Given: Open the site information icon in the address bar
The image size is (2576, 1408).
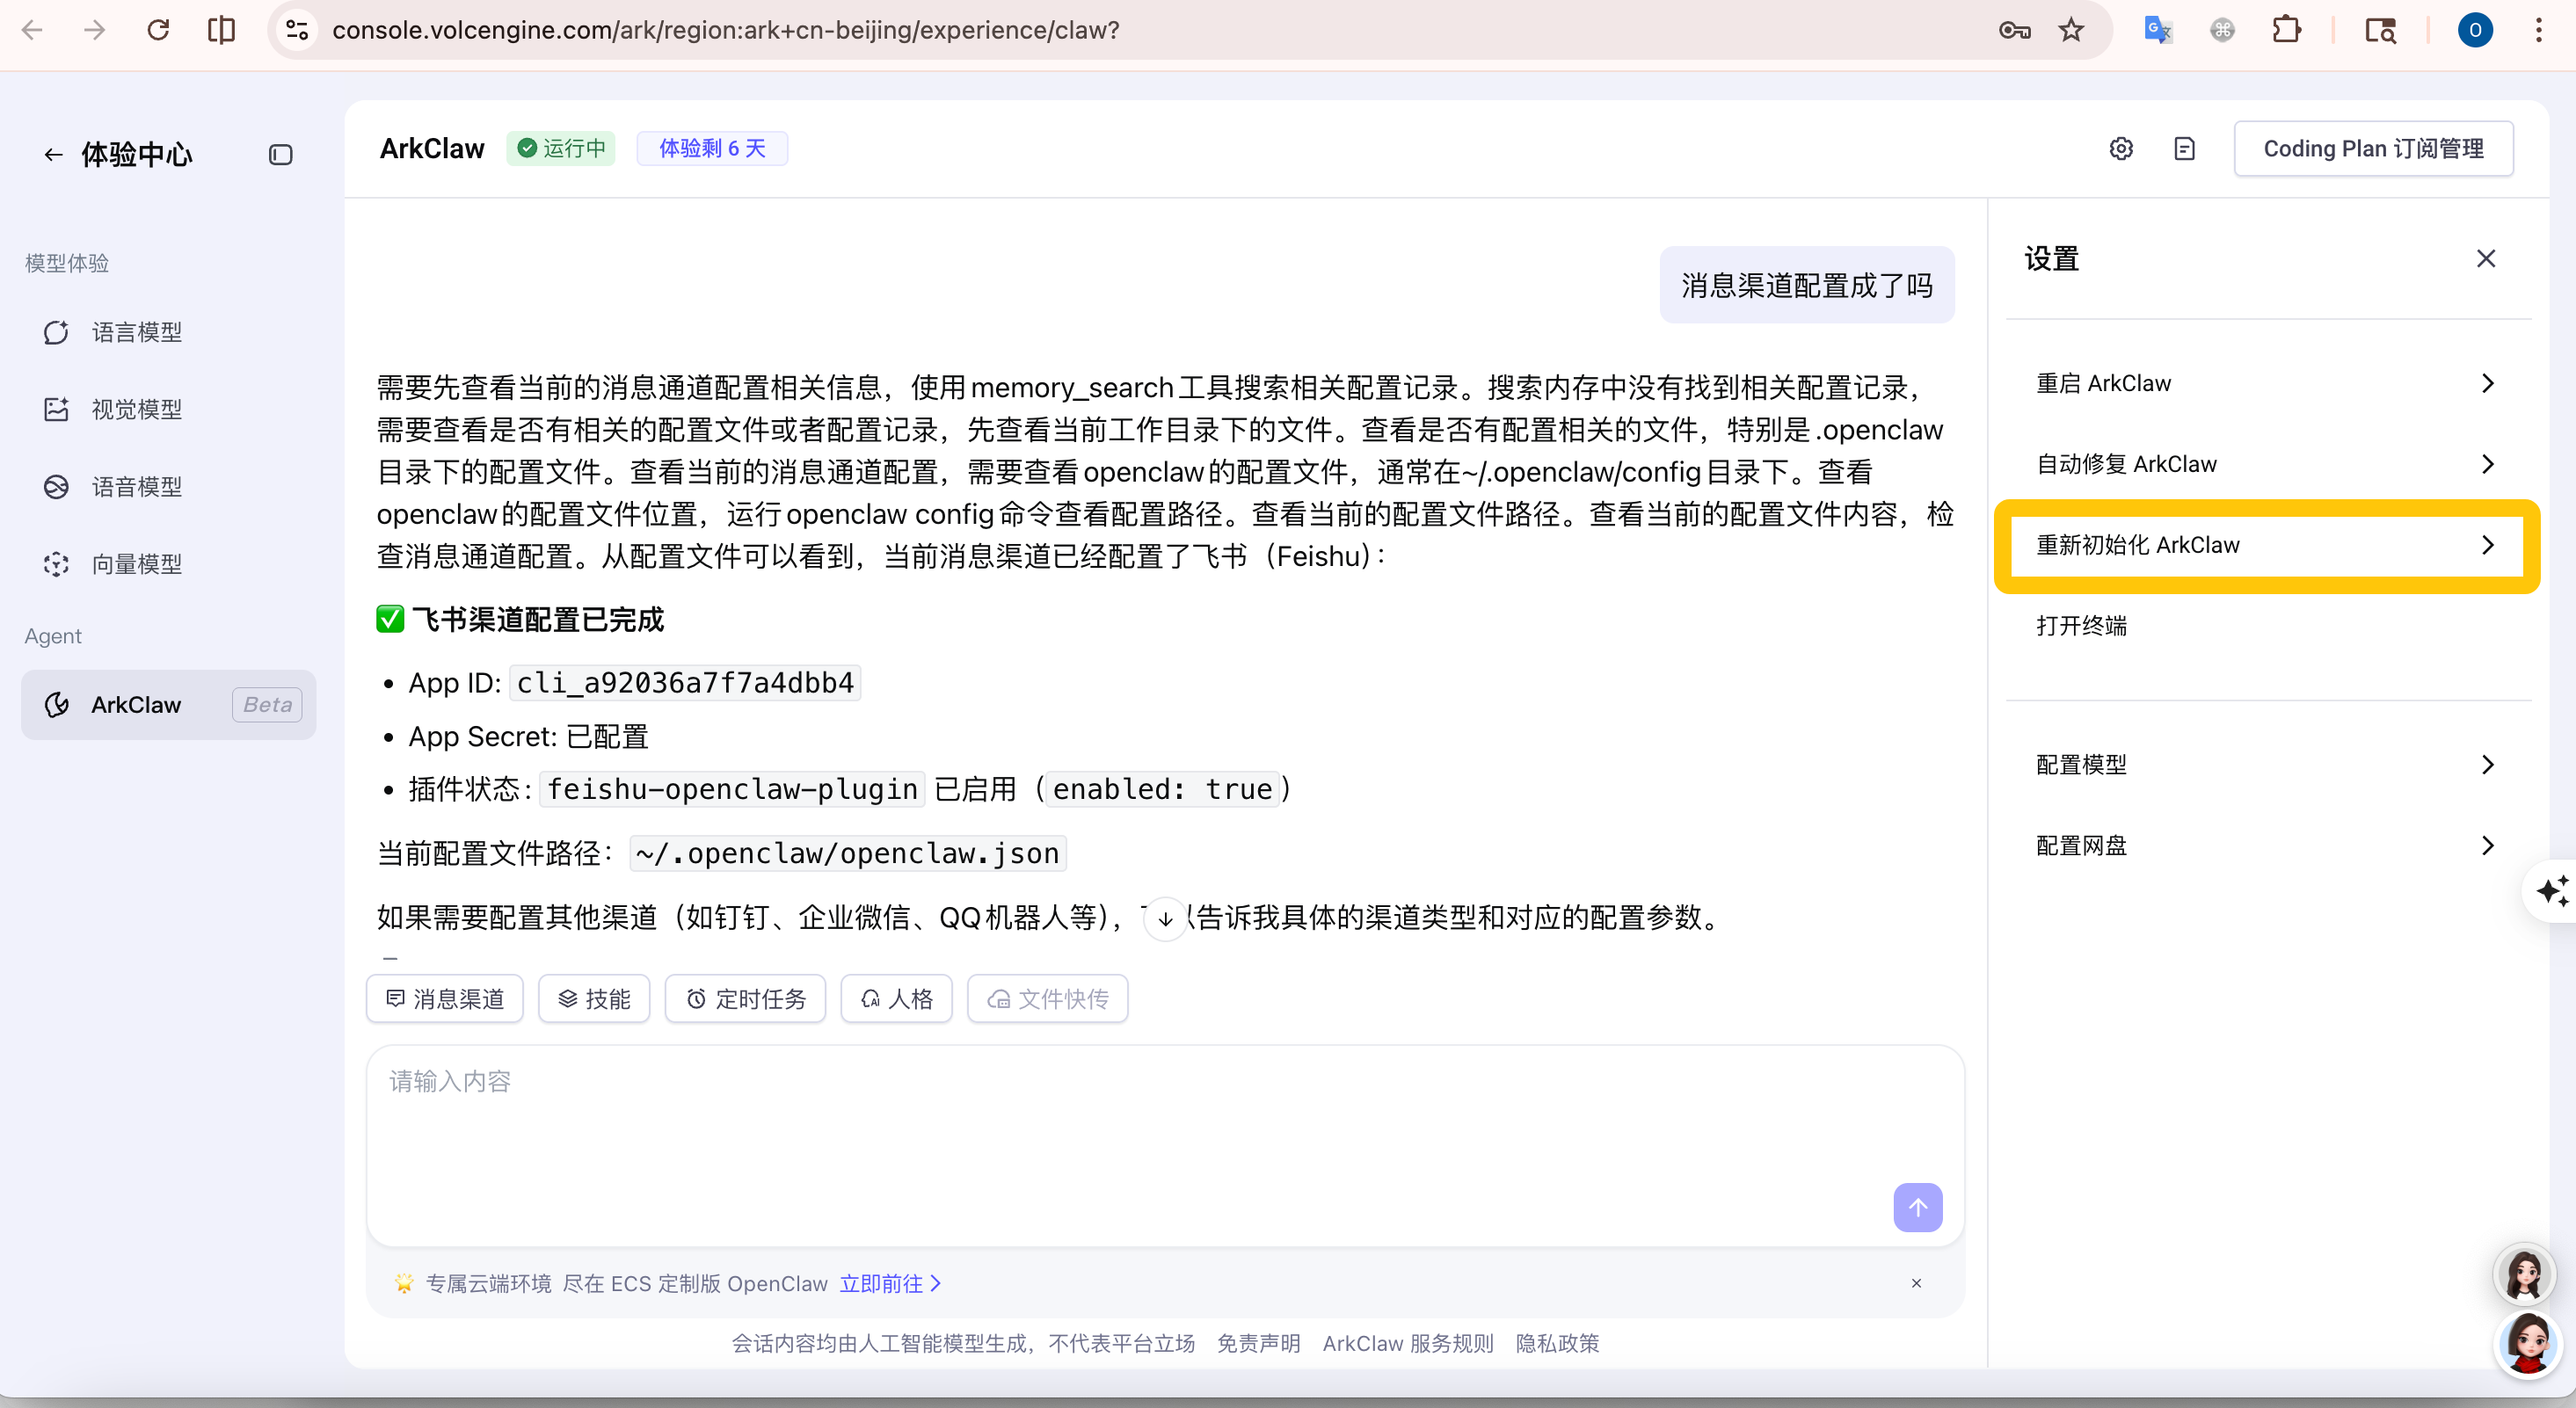Looking at the screenshot, I should [297, 30].
